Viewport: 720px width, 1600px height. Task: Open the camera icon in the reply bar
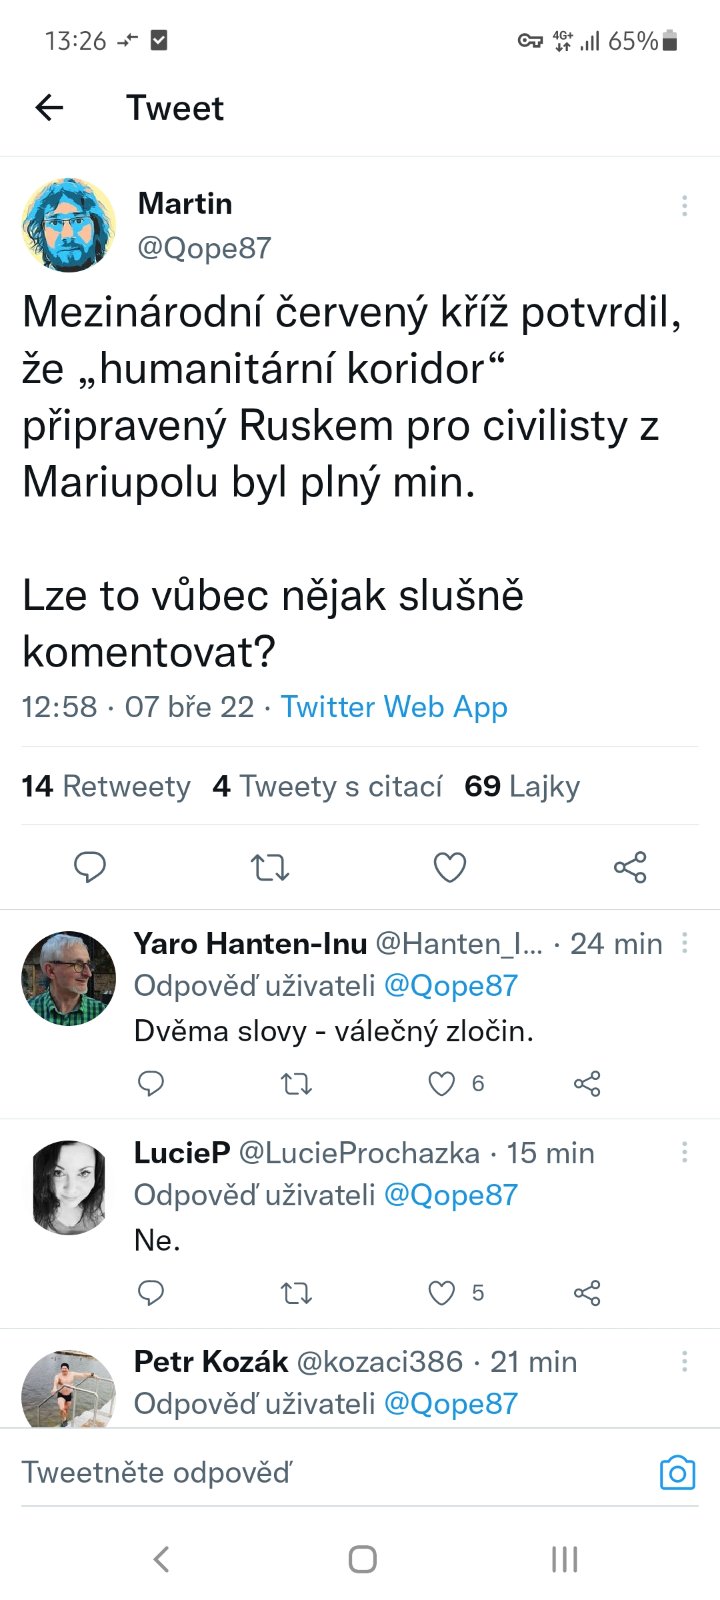pos(677,1473)
